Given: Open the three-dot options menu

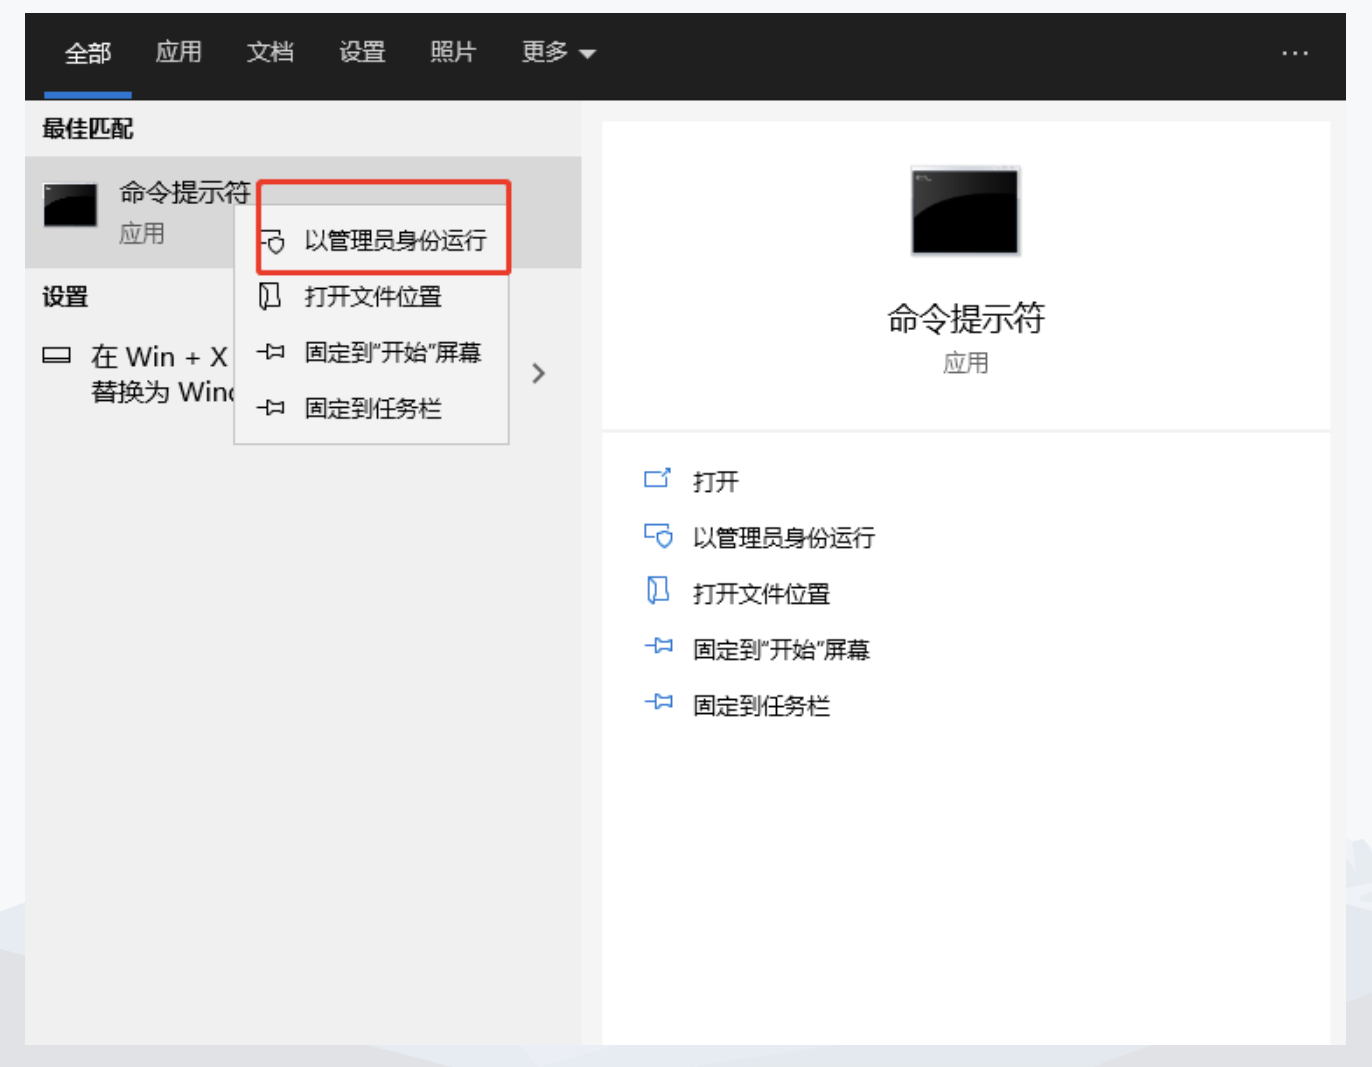Looking at the screenshot, I should [x=1295, y=53].
